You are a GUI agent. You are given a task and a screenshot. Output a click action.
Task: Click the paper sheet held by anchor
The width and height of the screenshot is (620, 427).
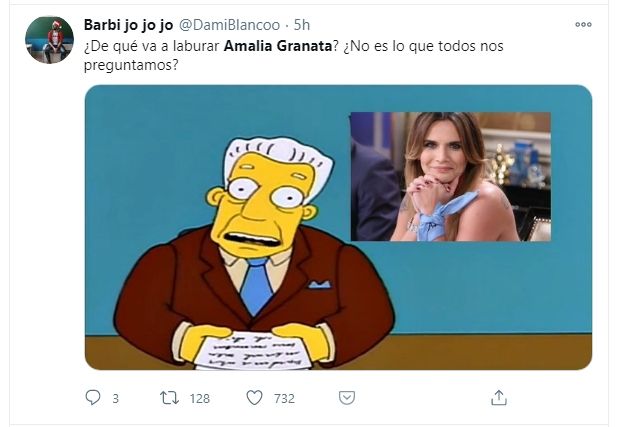pos(253,351)
